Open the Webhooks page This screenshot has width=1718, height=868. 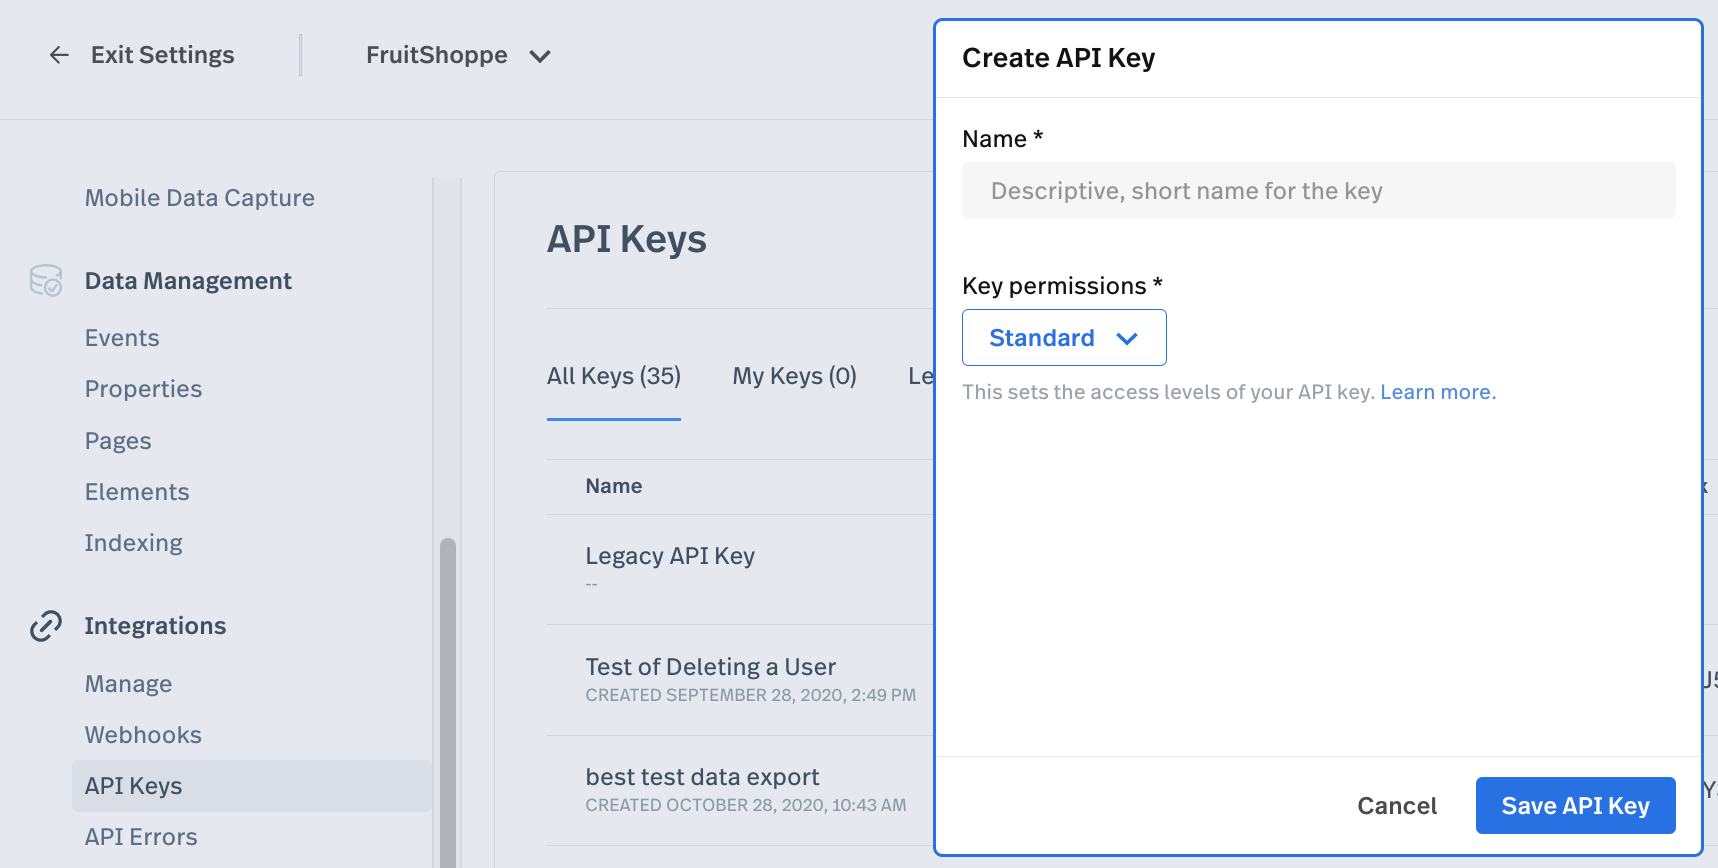tap(143, 735)
